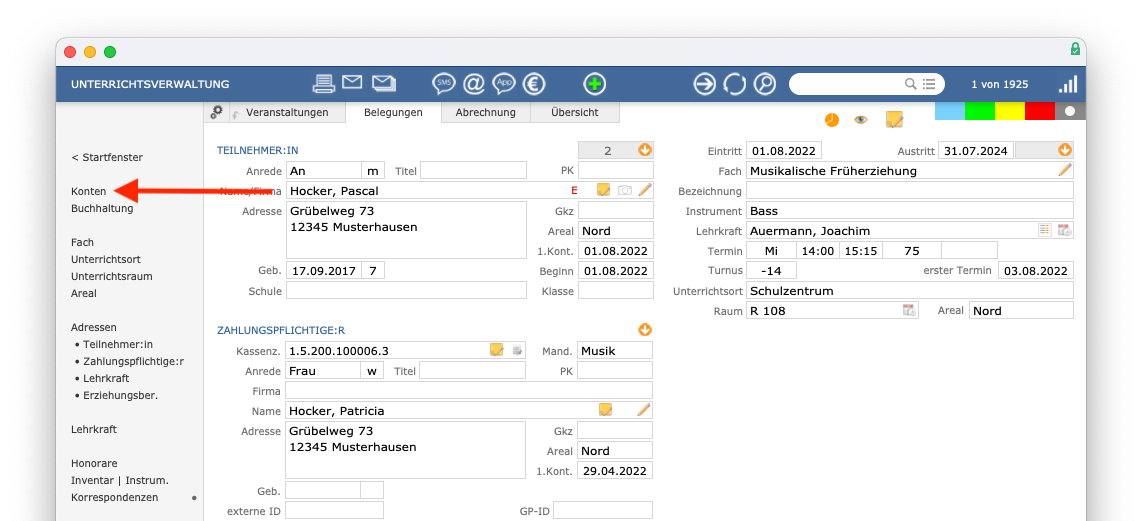Click the Eintritt date field 01.08.2022

point(784,151)
